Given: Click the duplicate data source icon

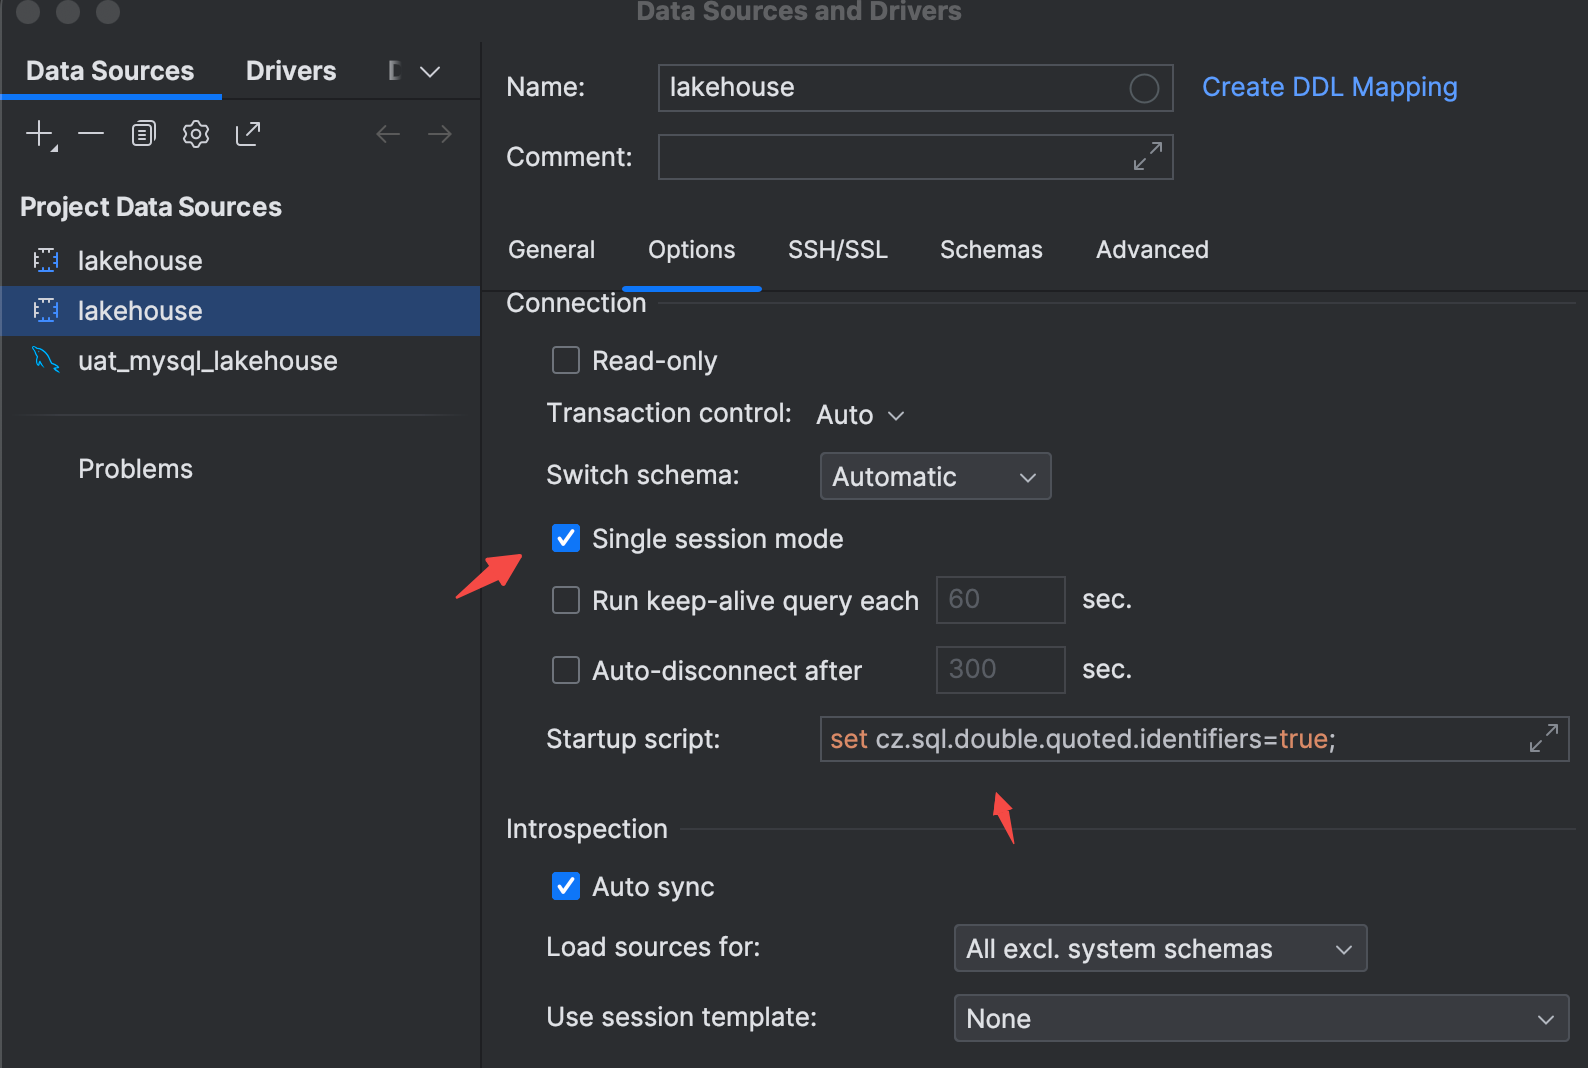Looking at the screenshot, I should (x=144, y=133).
